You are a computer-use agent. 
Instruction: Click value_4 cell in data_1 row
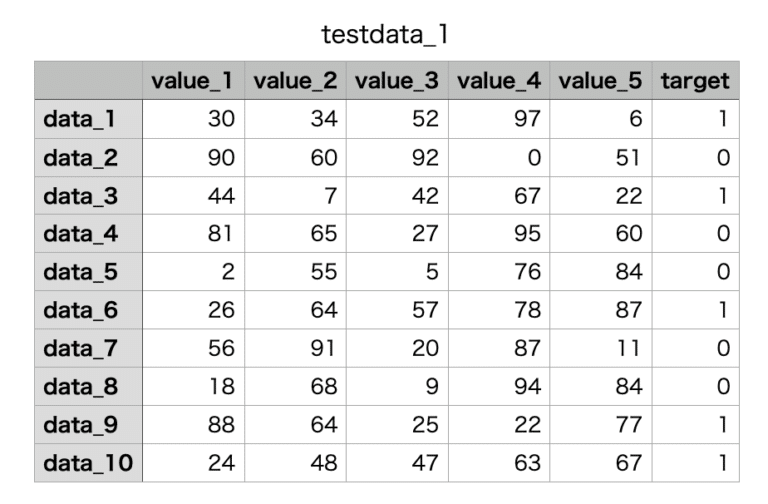(x=498, y=119)
